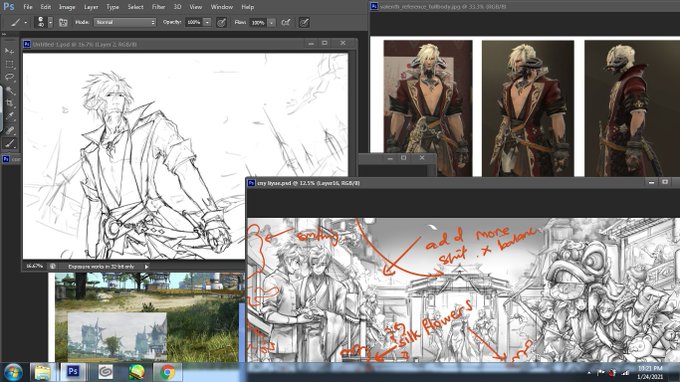
Task: Select the Quick Selection wand tool
Action: click(x=10, y=90)
